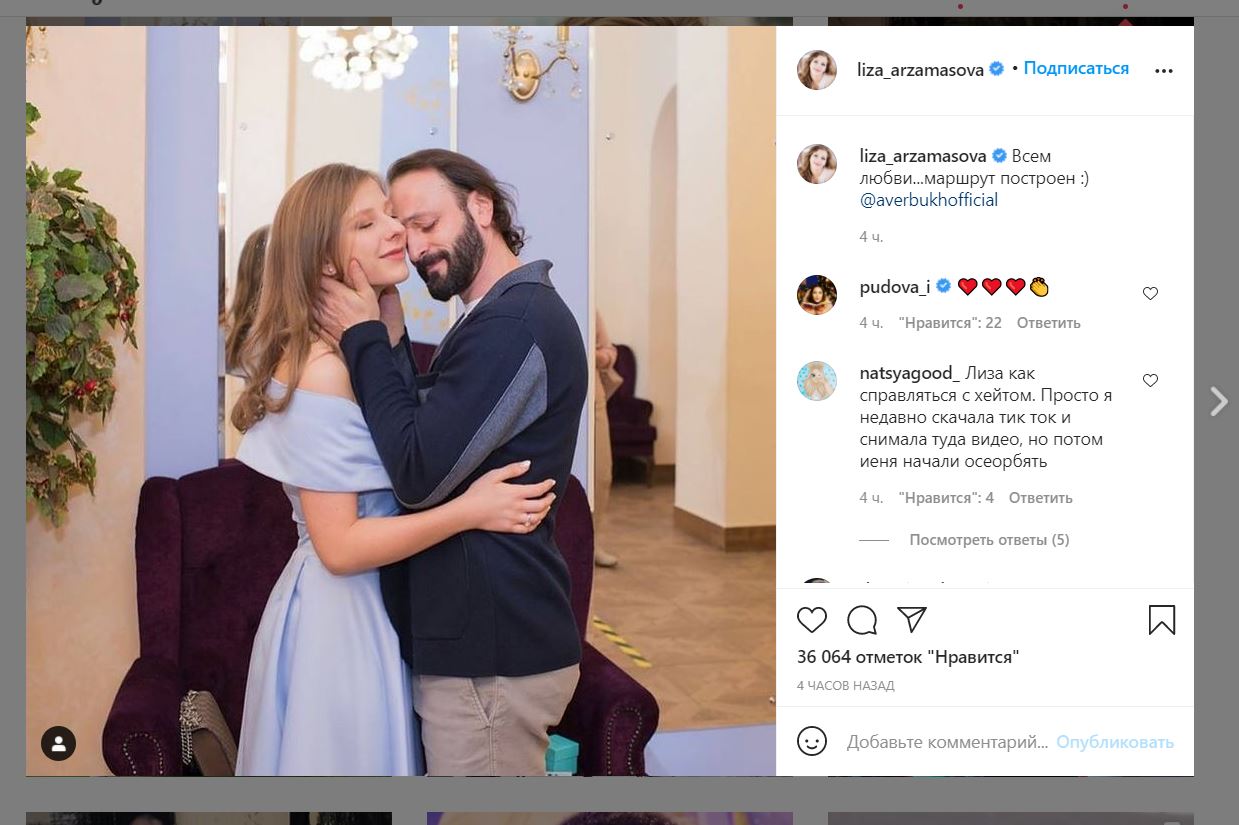Like natsyagood_'s comment
The width and height of the screenshot is (1239, 825).
pyautogui.click(x=1150, y=380)
